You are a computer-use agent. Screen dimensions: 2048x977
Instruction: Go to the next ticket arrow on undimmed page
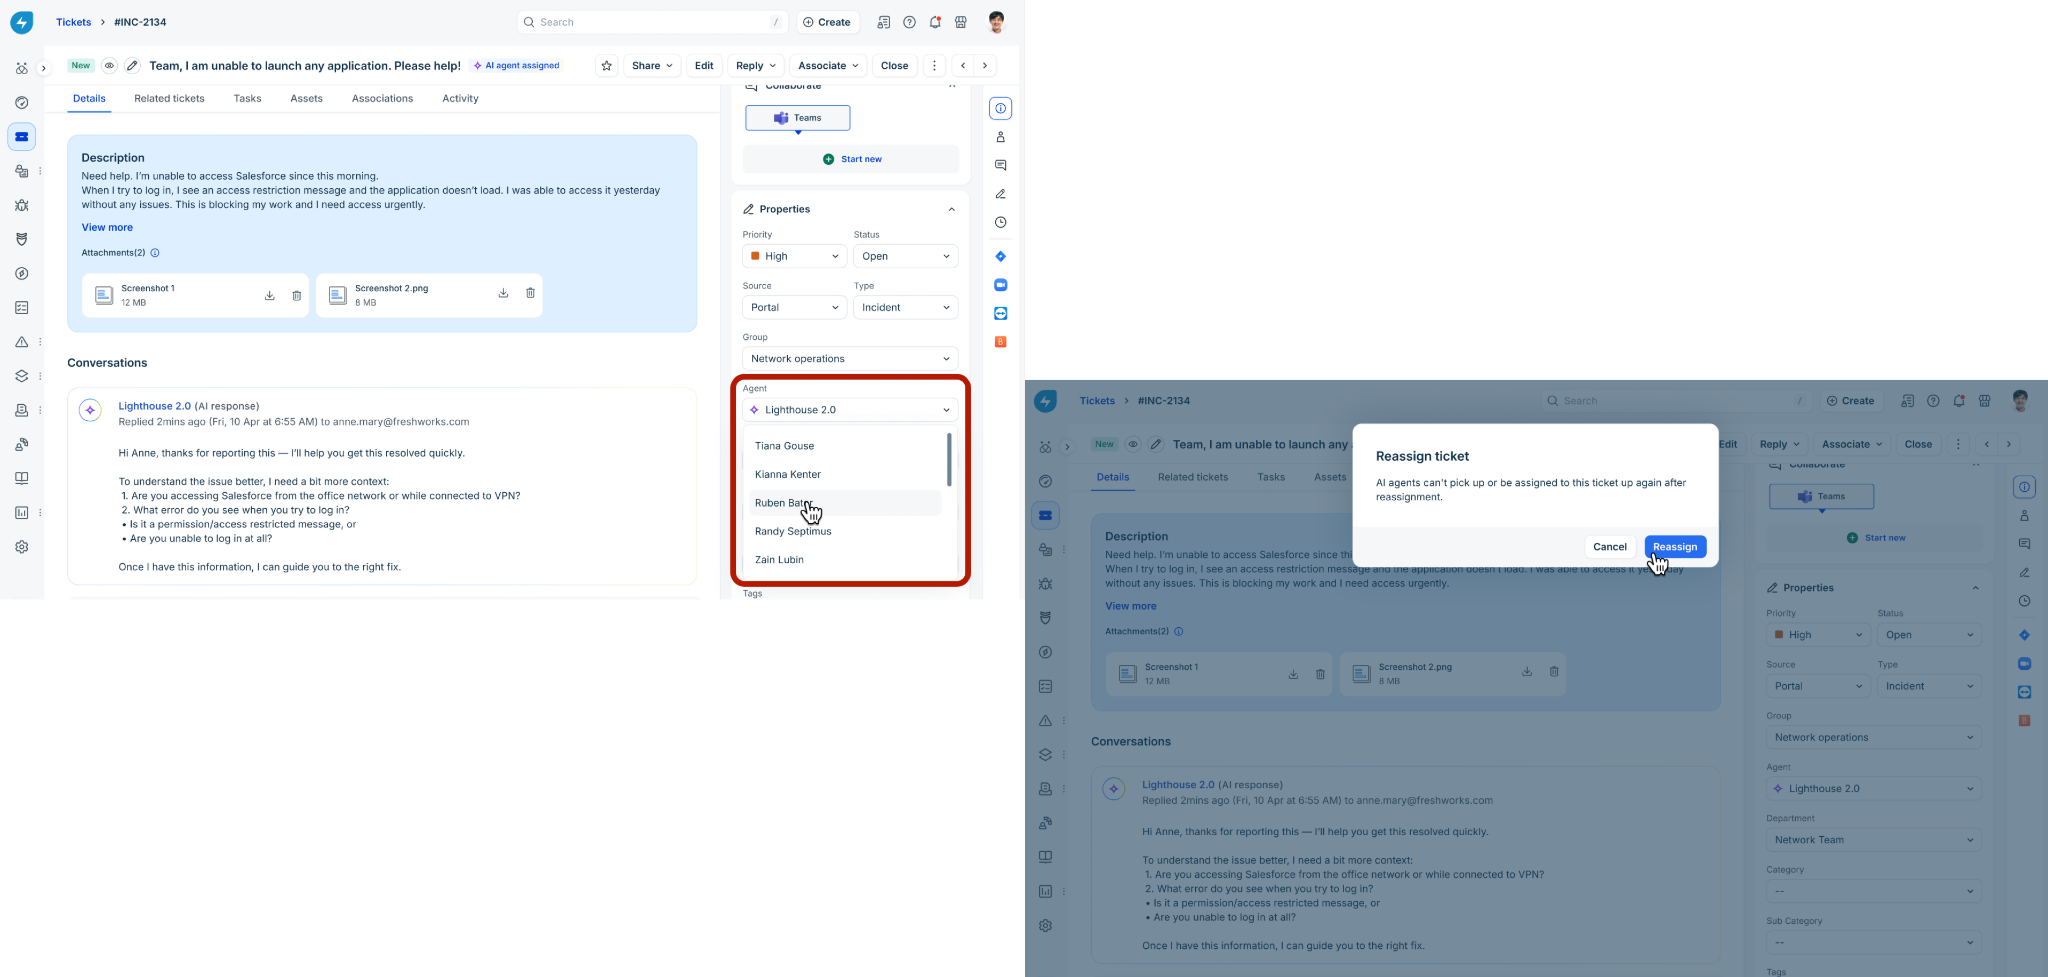tap(985, 66)
